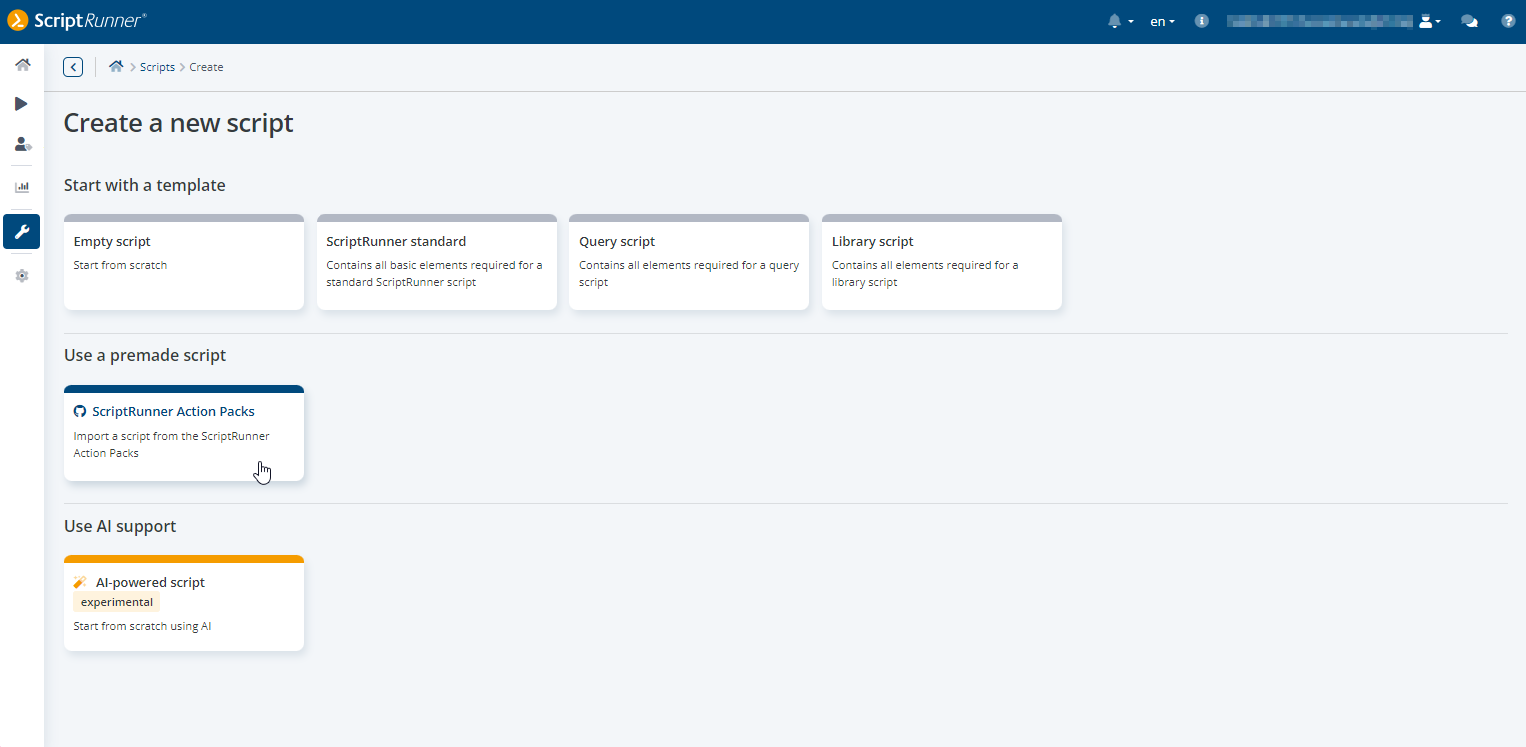This screenshot has height=747, width=1526.
Task: Expand the user account dropdown menu
Action: (x=1429, y=21)
